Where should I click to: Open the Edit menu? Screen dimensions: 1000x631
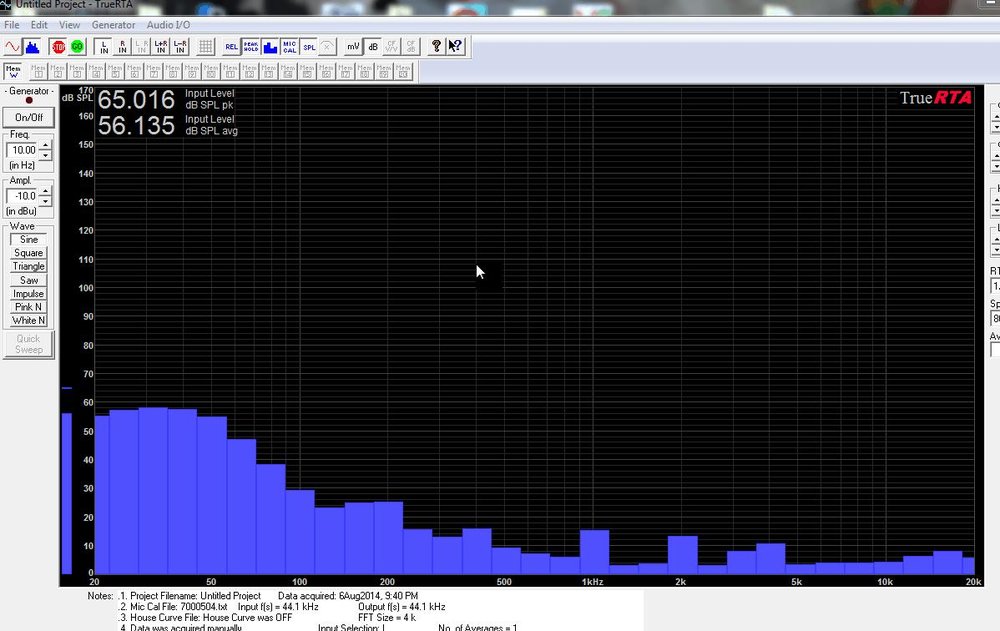(x=39, y=25)
